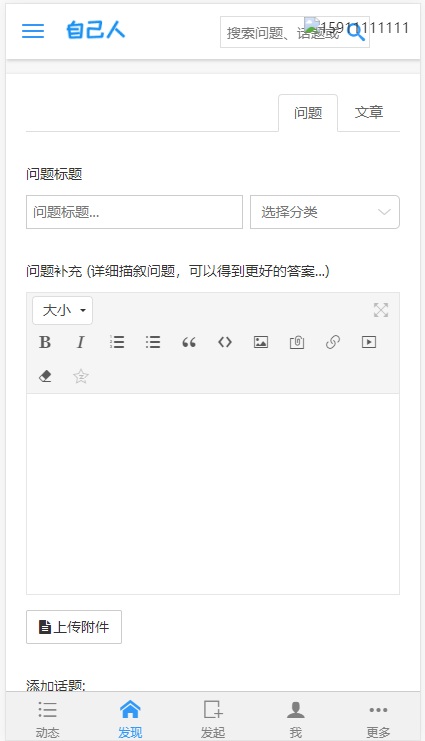Viewport: 425px width, 741px height.
Task: Insert an image in editor
Action: 261,342
